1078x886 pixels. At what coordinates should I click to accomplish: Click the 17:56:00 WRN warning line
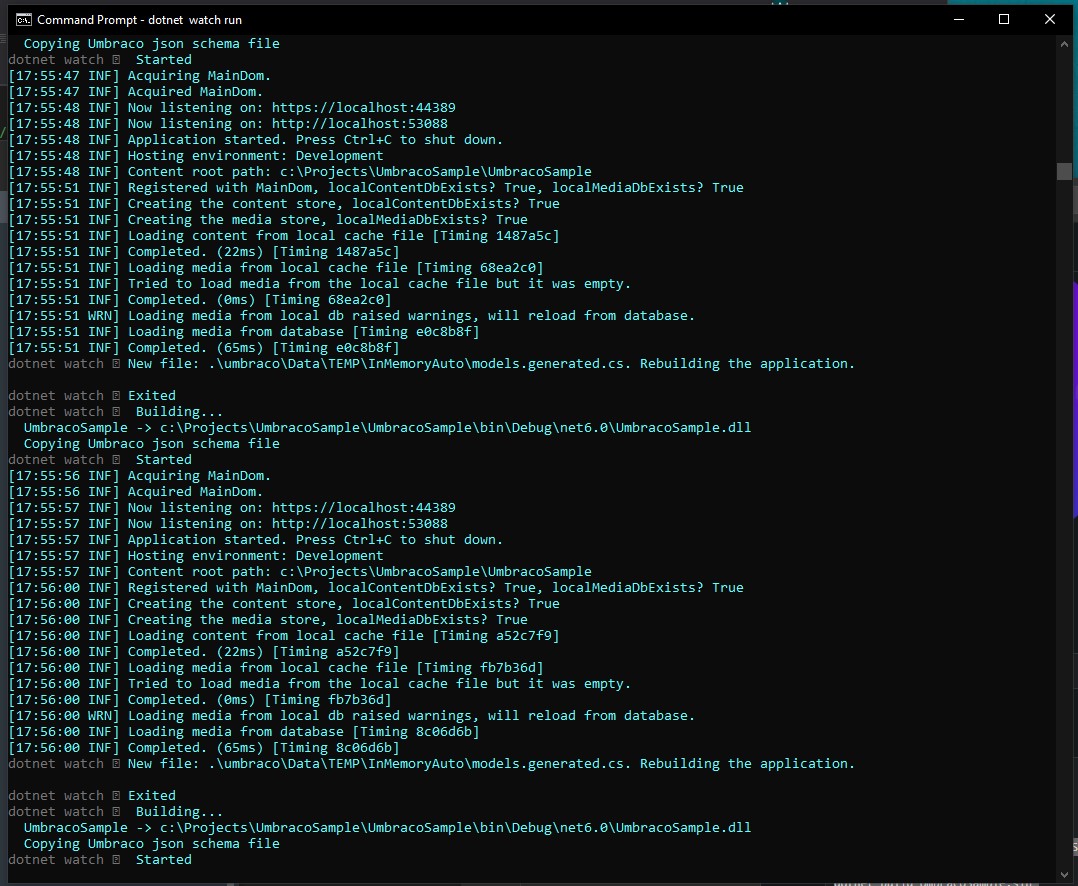(352, 716)
